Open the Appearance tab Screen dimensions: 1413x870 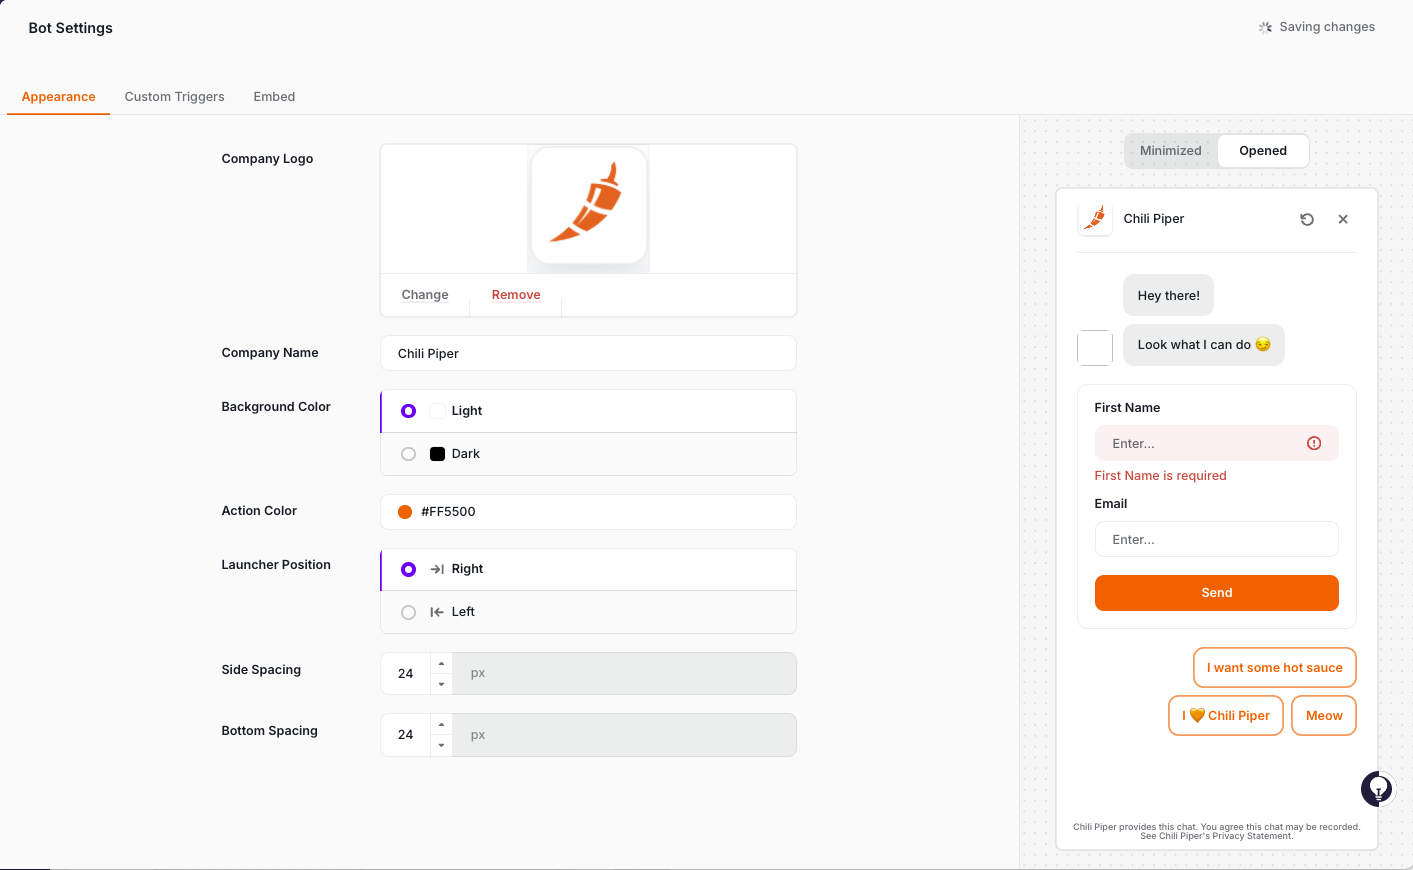click(59, 97)
